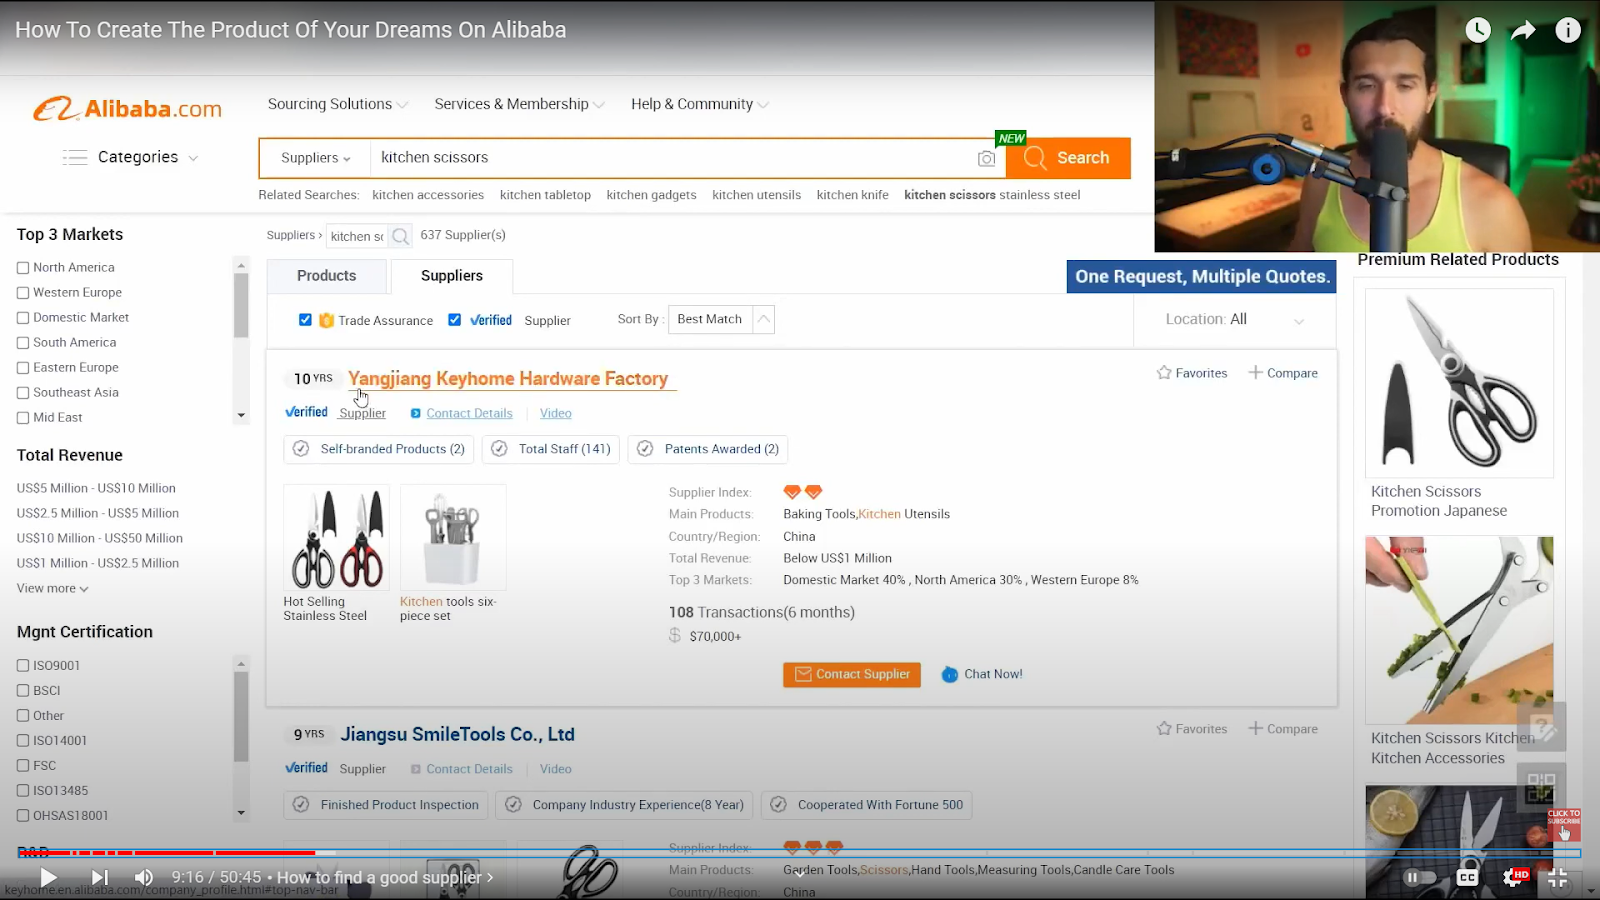Check the North America market box

pos(23,268)
